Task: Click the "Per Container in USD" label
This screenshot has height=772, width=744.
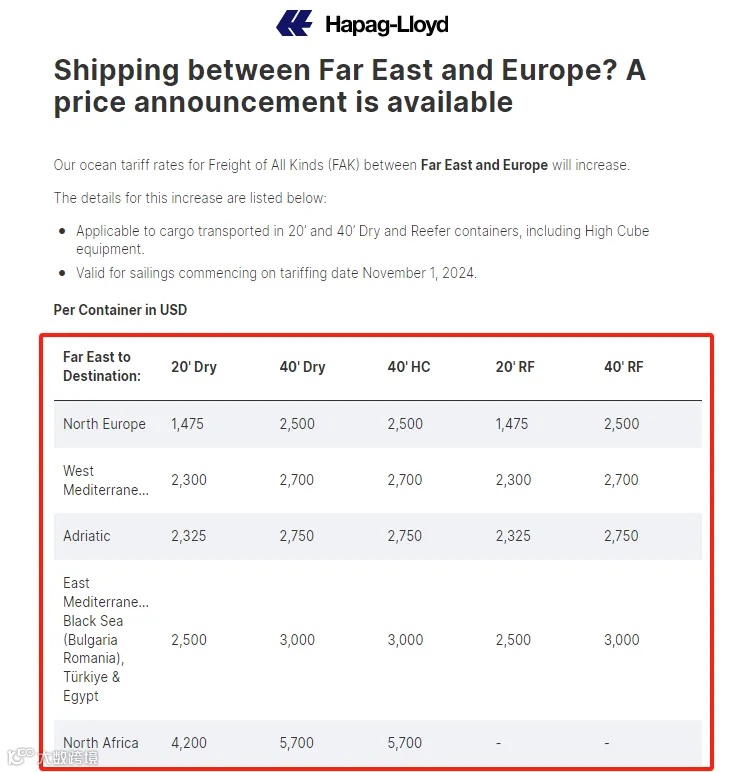Action: 120,310
